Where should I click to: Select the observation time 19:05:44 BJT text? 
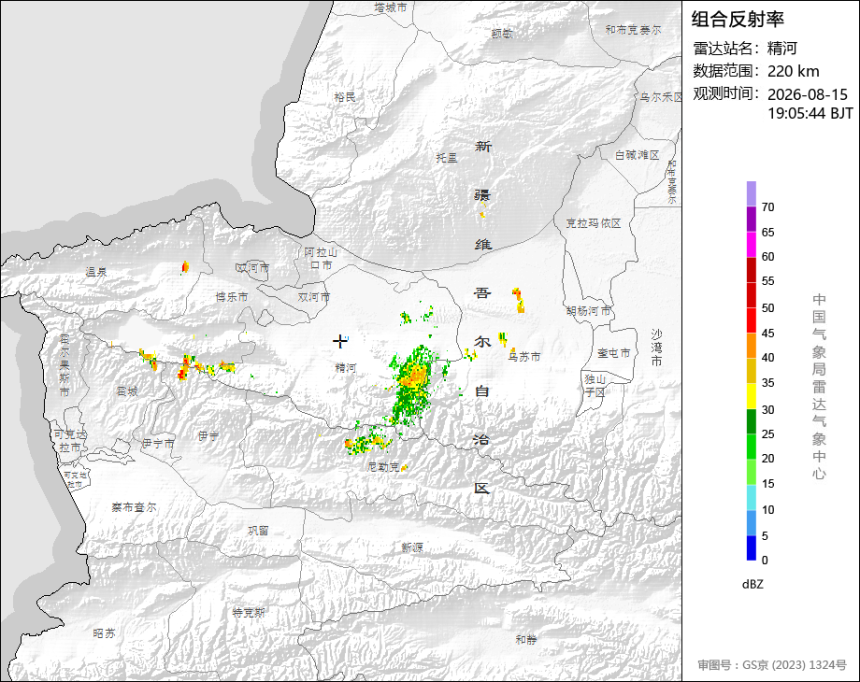coord(810,114)
